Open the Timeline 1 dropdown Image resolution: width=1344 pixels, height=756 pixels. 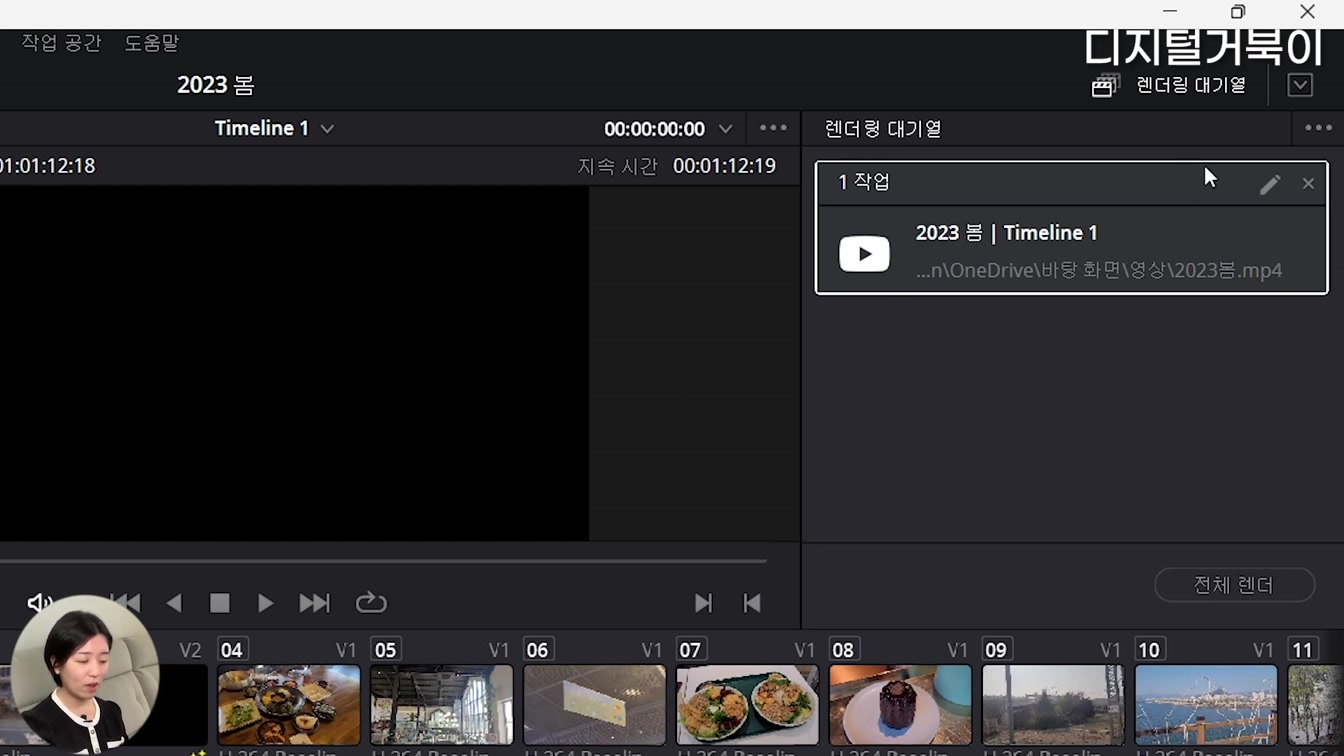coord(274,128)
